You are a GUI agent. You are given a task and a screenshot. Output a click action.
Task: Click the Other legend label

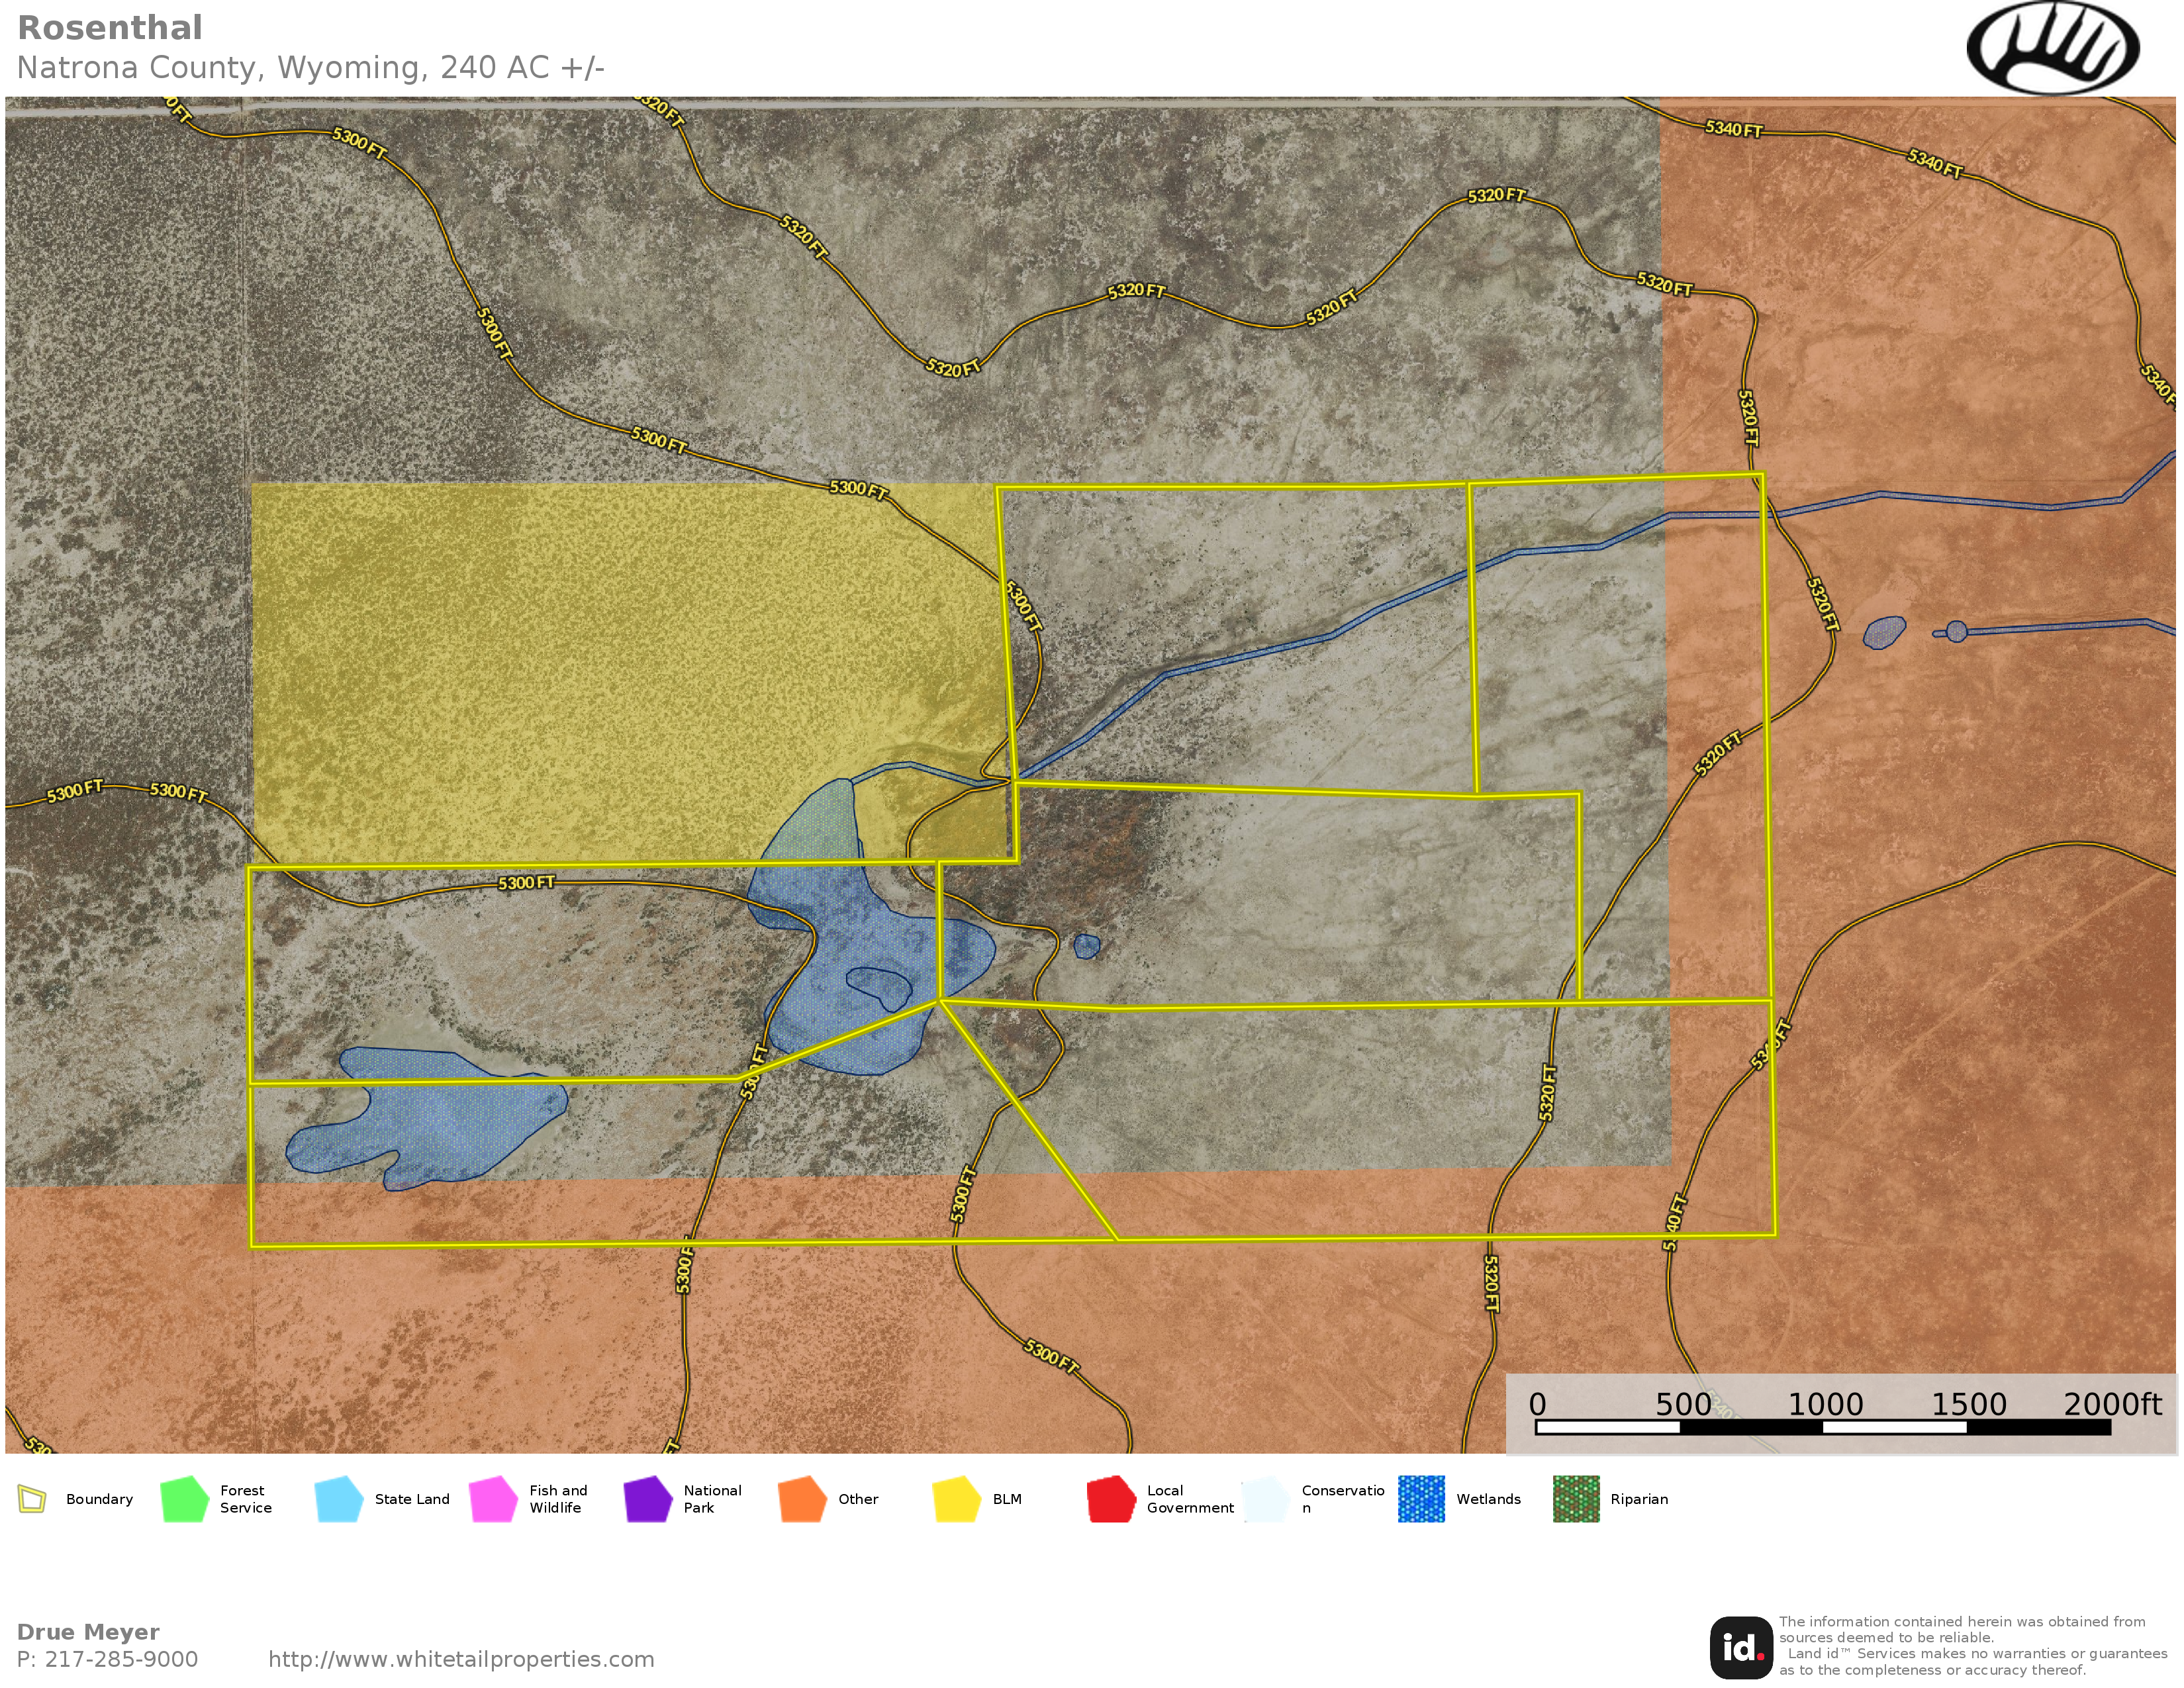(x=858, y=1499)
